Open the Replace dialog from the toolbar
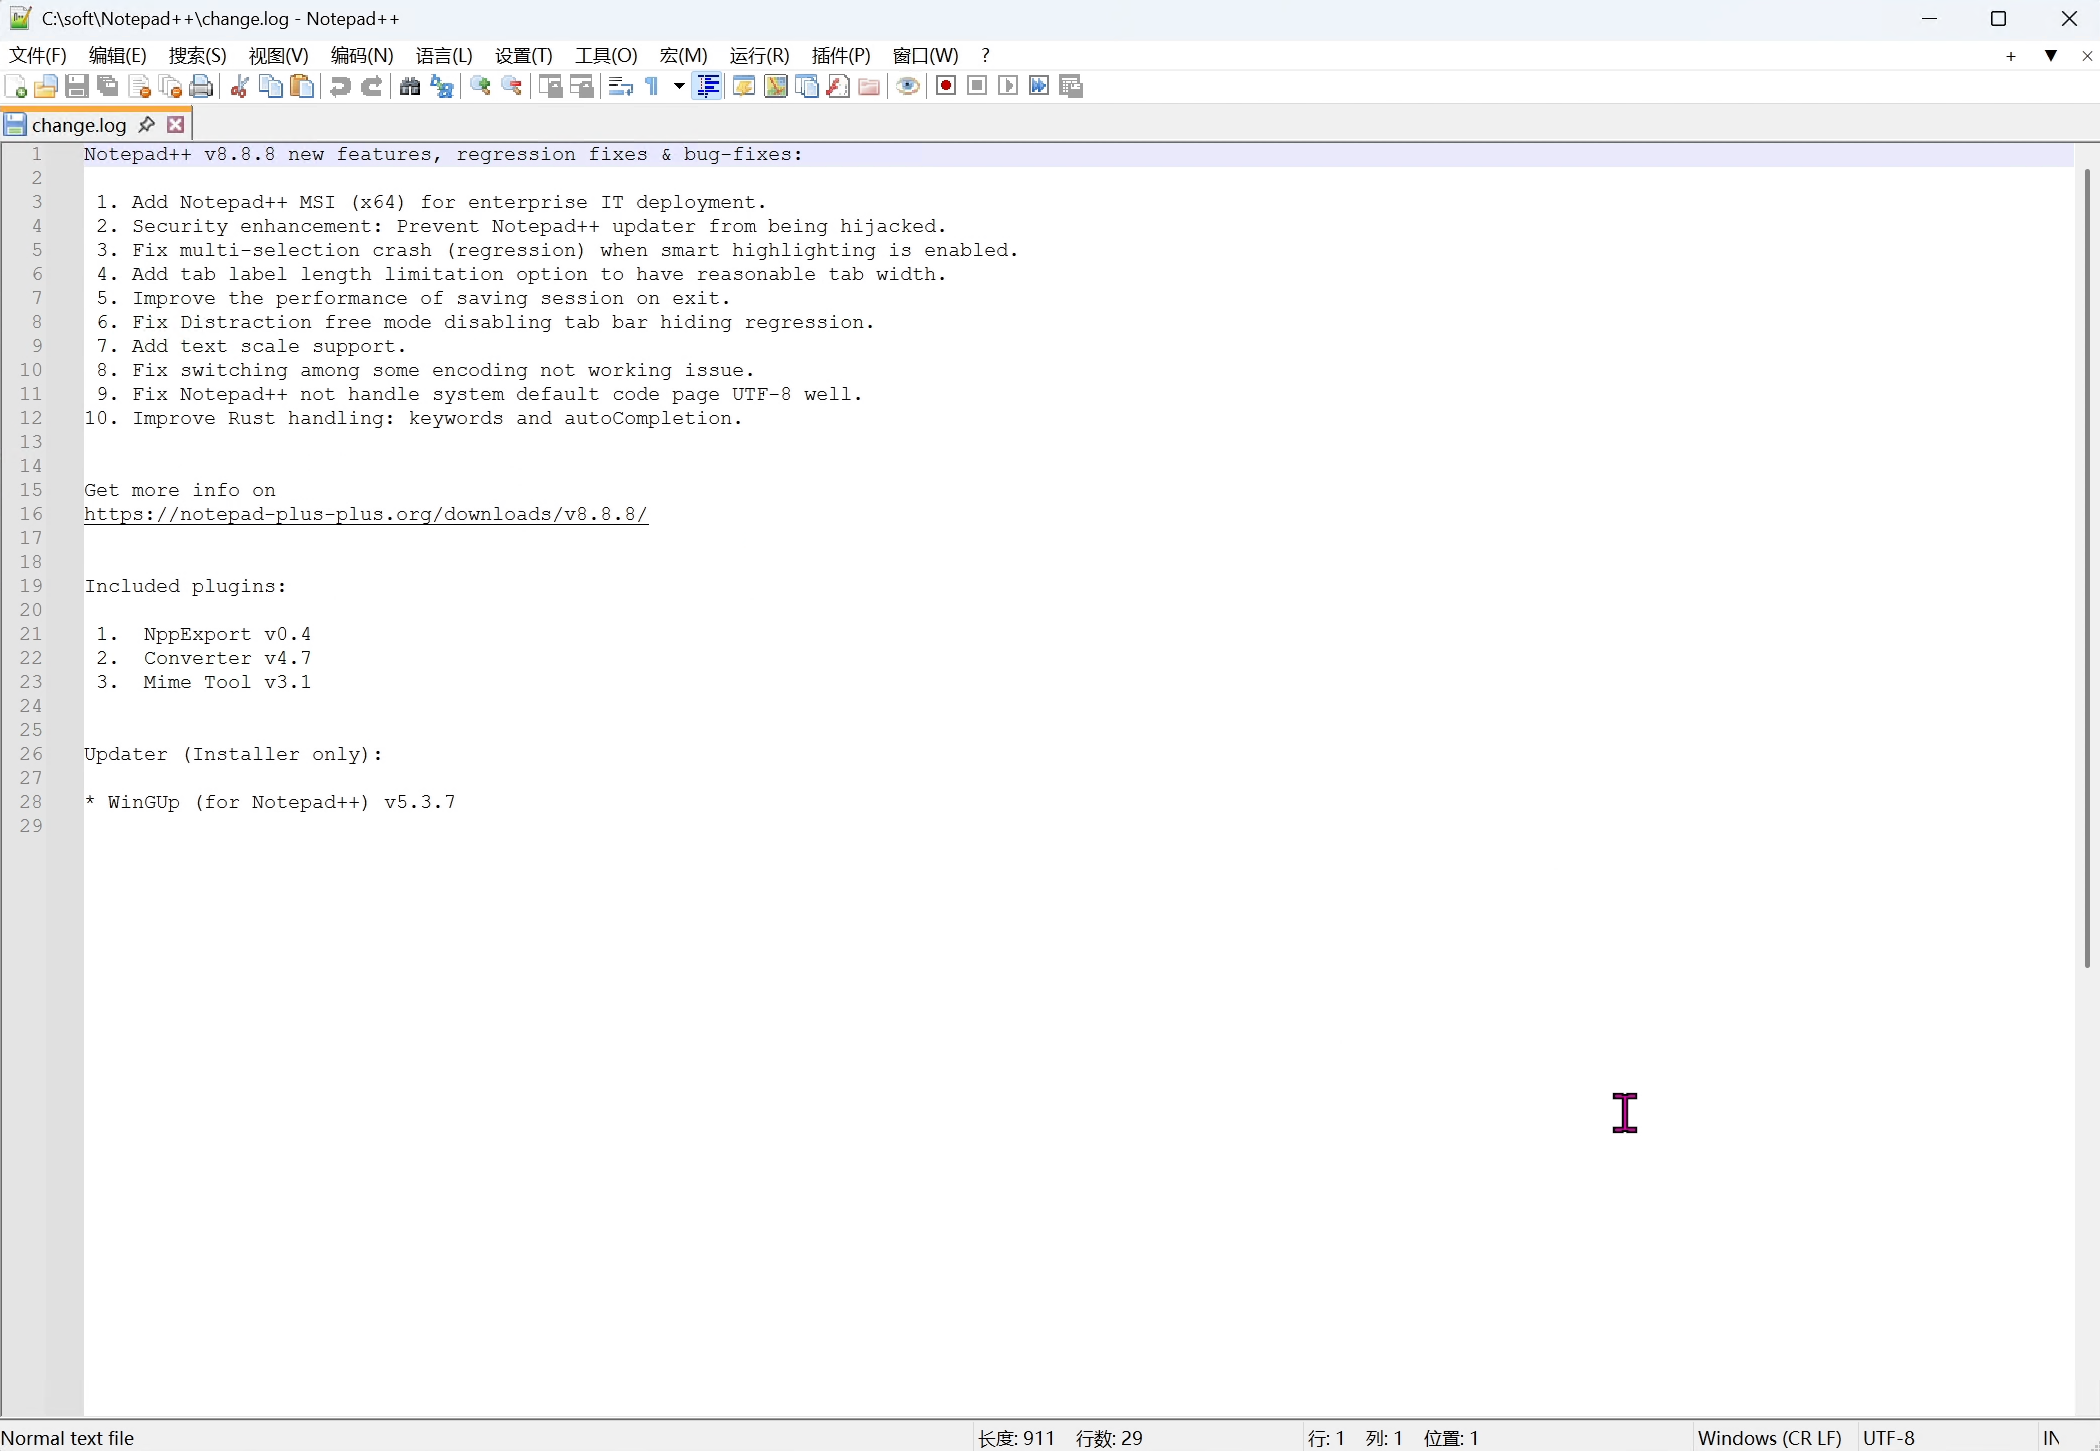 (x=442, y=87)
